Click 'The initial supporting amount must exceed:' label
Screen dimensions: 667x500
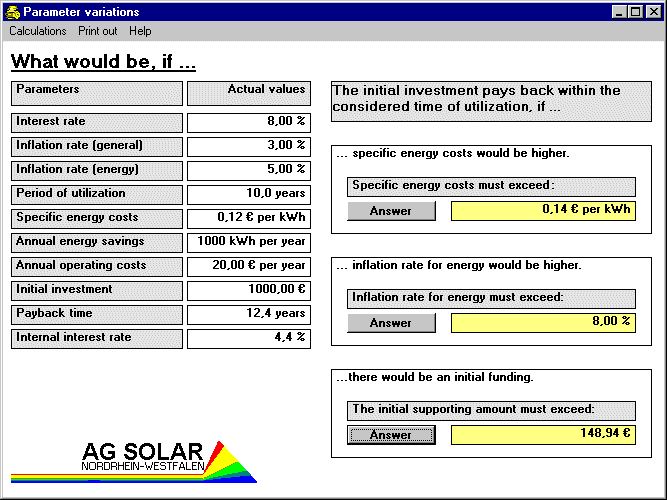(491, 411)
